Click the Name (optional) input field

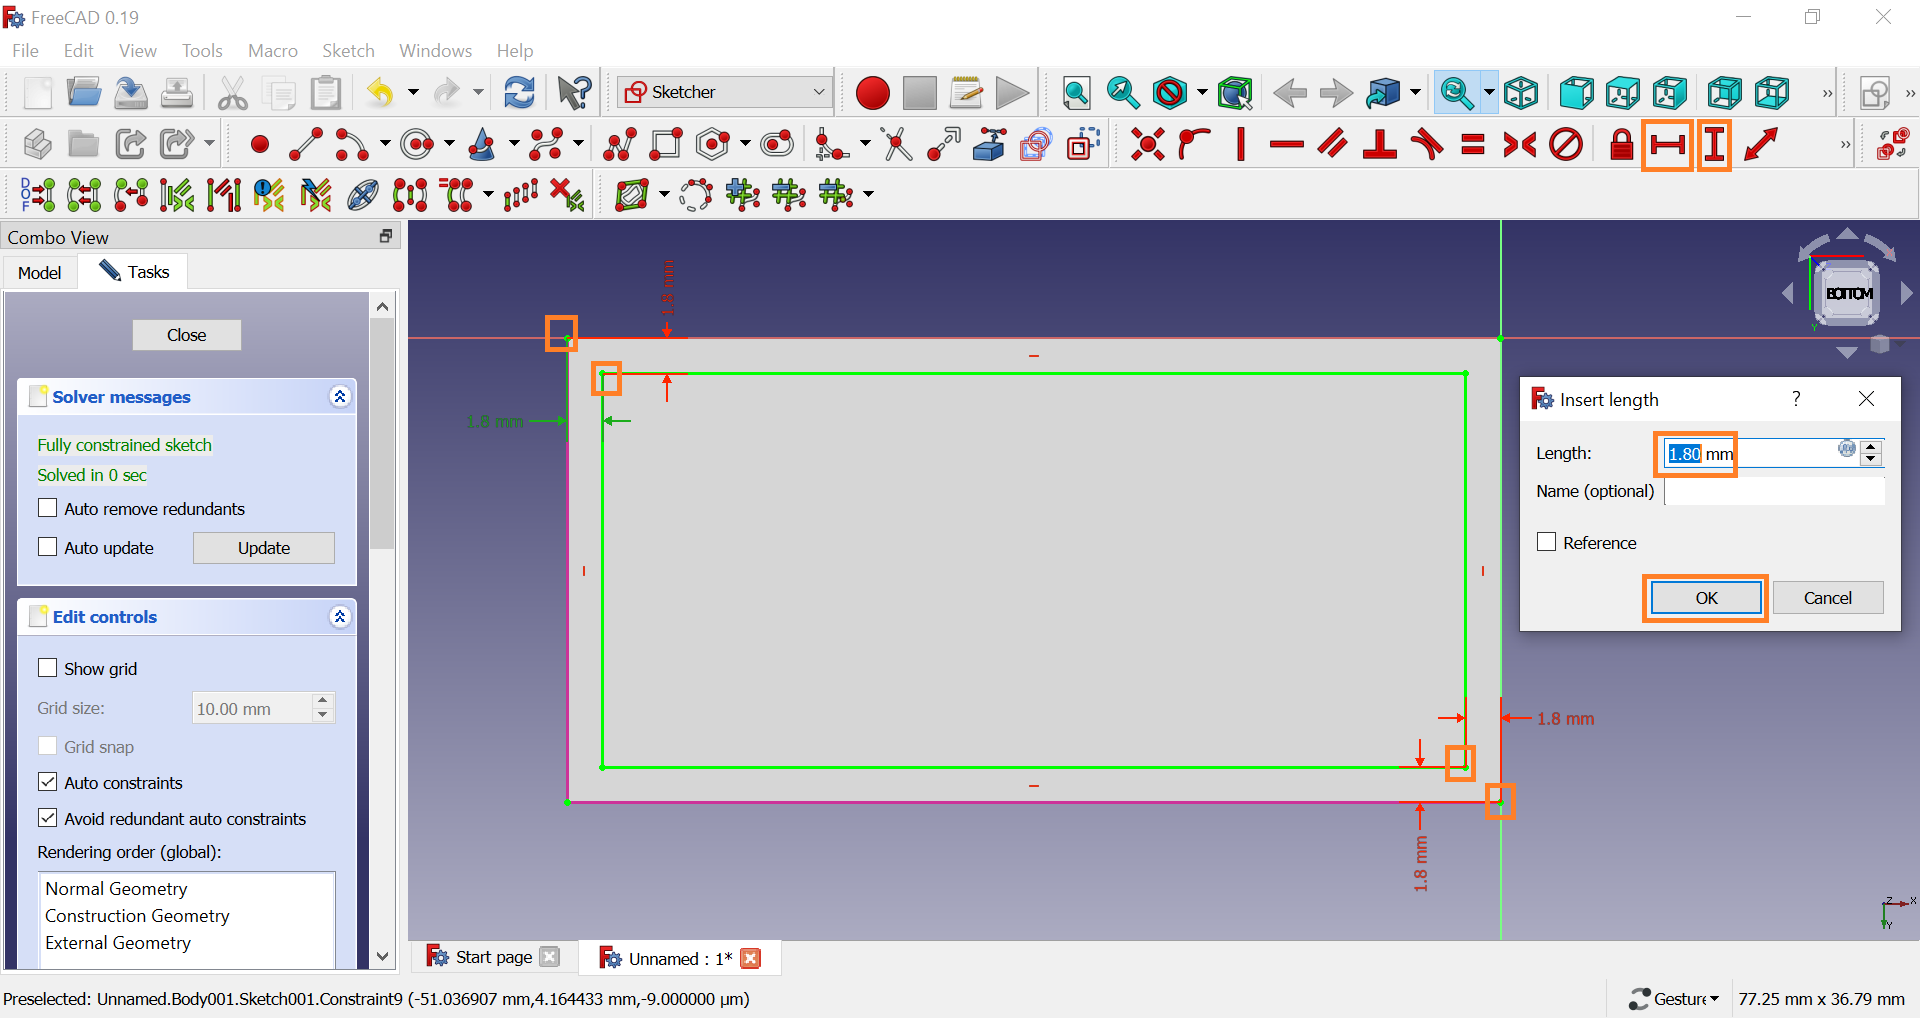click(1774, 491)
